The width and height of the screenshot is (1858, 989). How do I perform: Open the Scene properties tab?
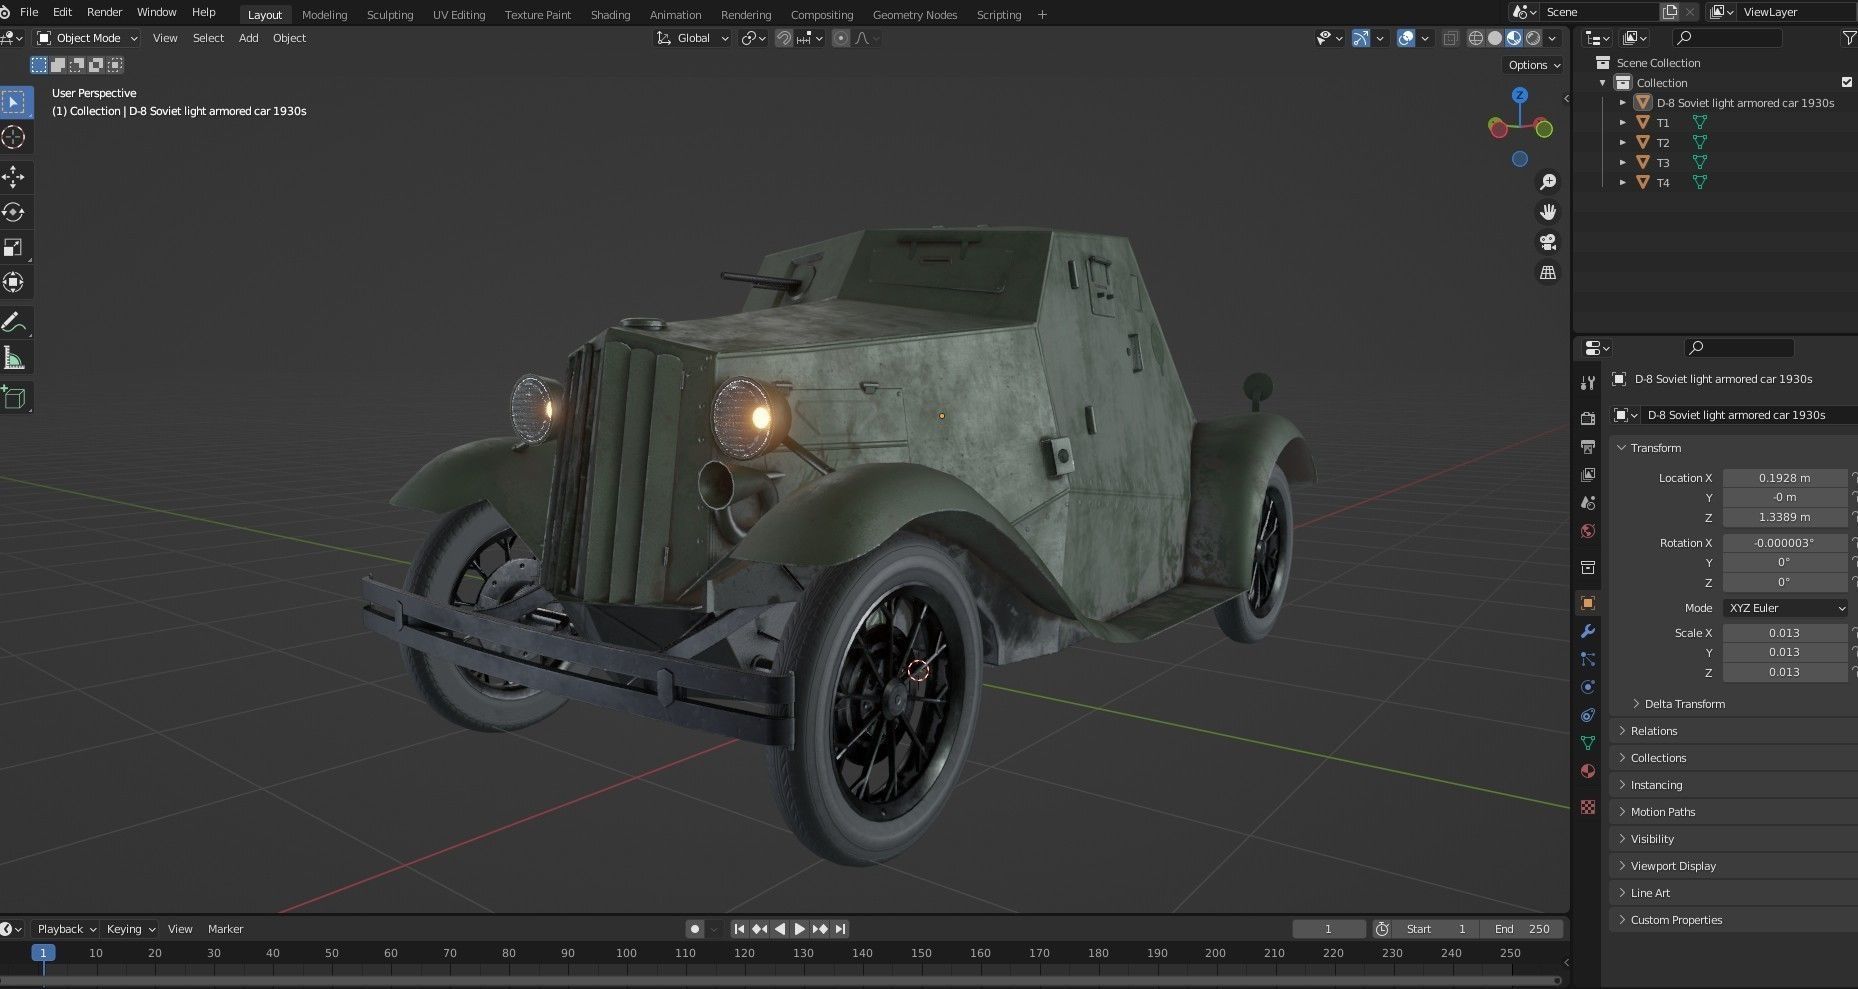coord(1588,503)
